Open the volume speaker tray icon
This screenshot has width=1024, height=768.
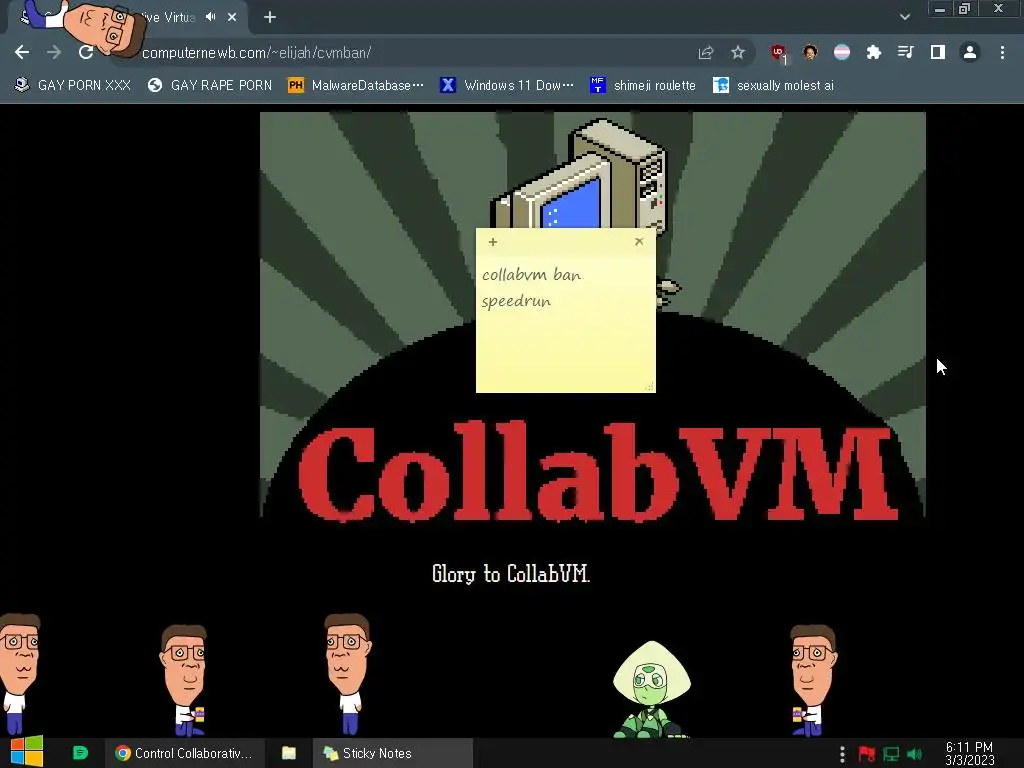(915, 754)
